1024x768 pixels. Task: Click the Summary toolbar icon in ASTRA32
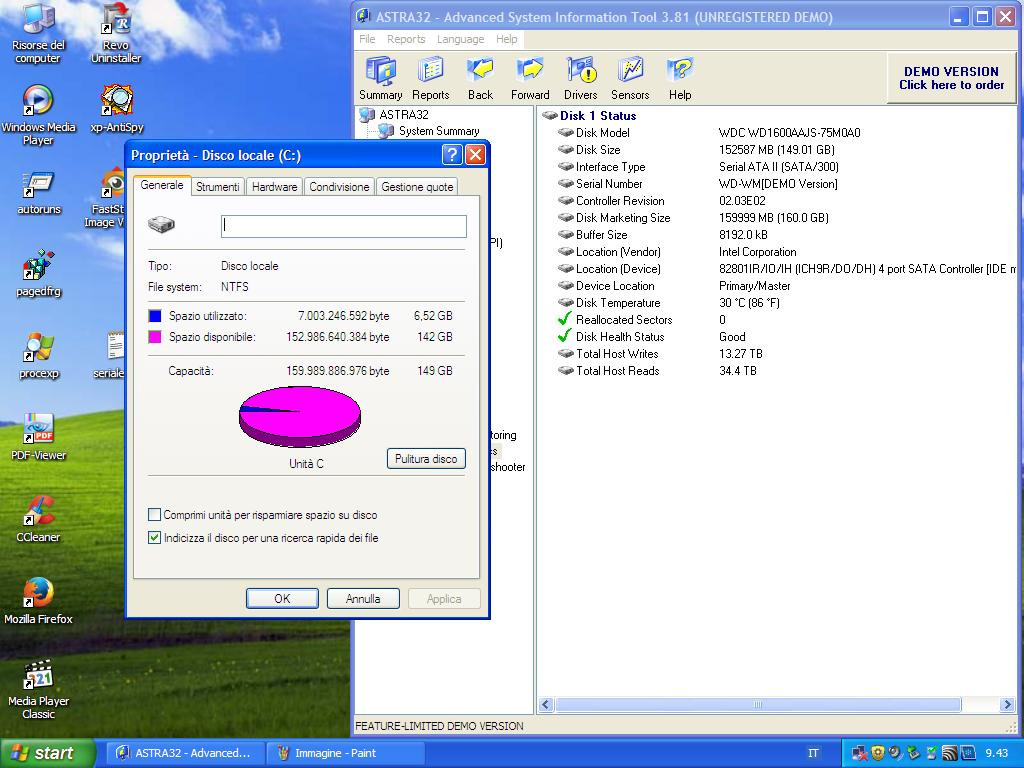(x=380, y=78)
